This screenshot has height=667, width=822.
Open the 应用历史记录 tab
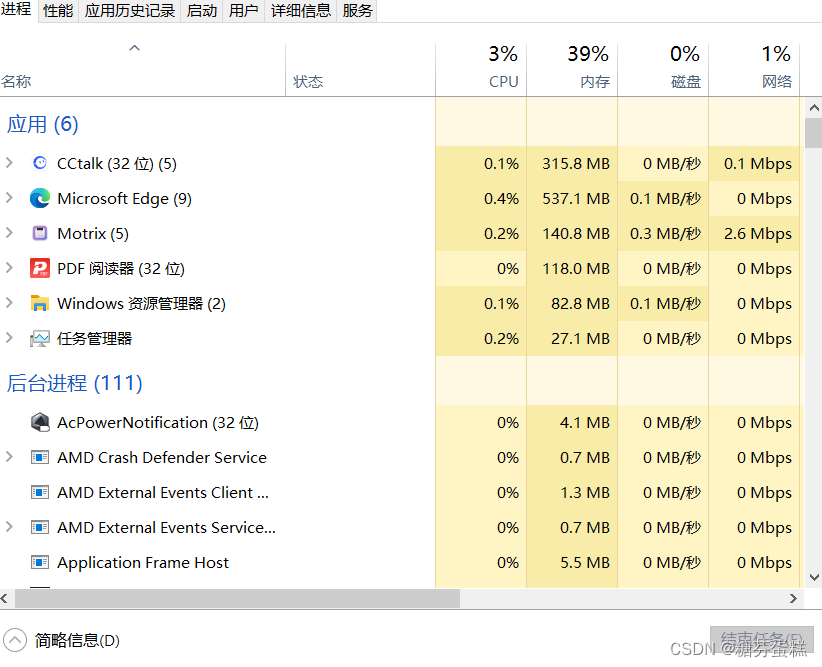coord(129,10)
